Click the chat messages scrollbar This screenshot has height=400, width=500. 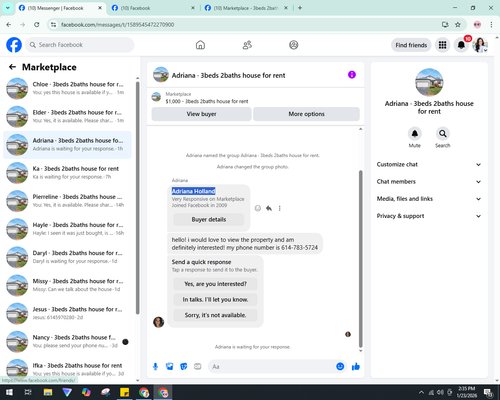pos(360,259)
